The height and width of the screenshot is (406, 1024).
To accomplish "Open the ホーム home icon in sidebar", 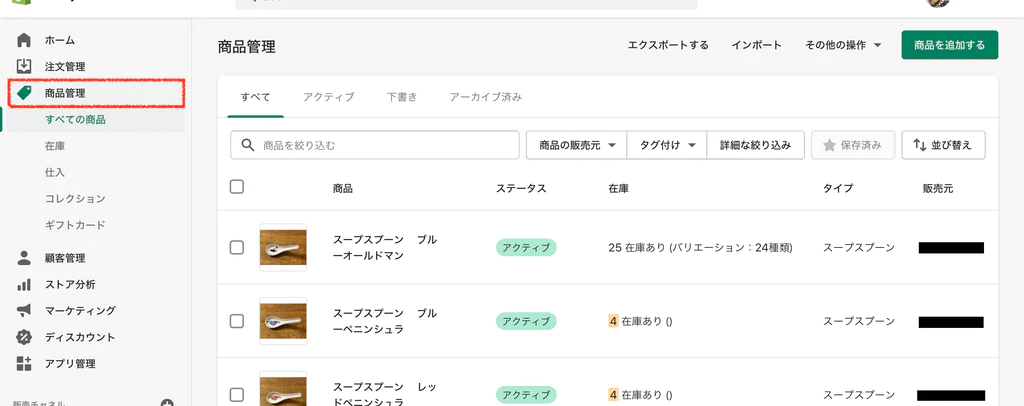I will pyautogui.click(x=24, y=40).
